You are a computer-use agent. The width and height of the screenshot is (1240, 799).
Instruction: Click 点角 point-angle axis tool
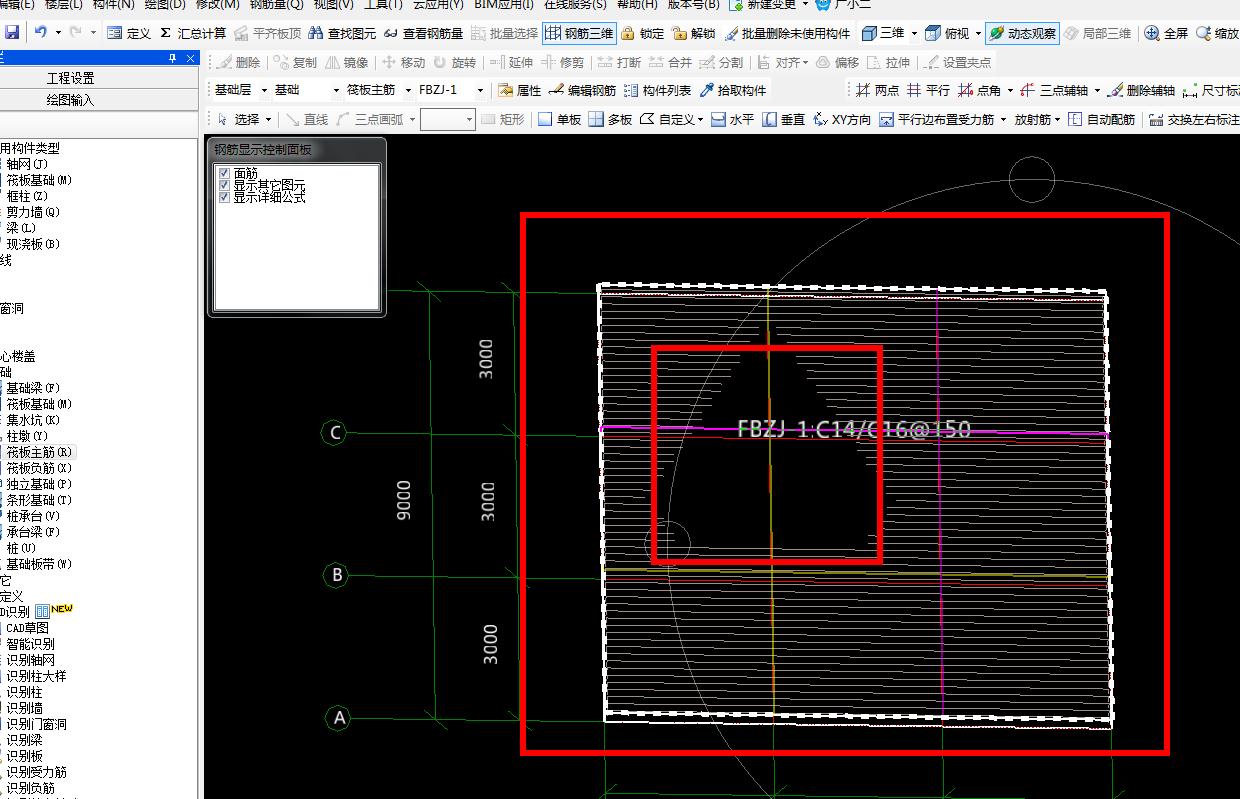980,90
